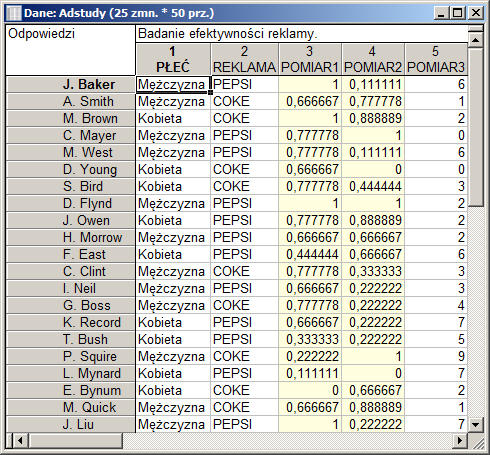Viewport: 490px width, 455px height.
Task: Click the Odpowiedzi info box
Action: point(70,50)
